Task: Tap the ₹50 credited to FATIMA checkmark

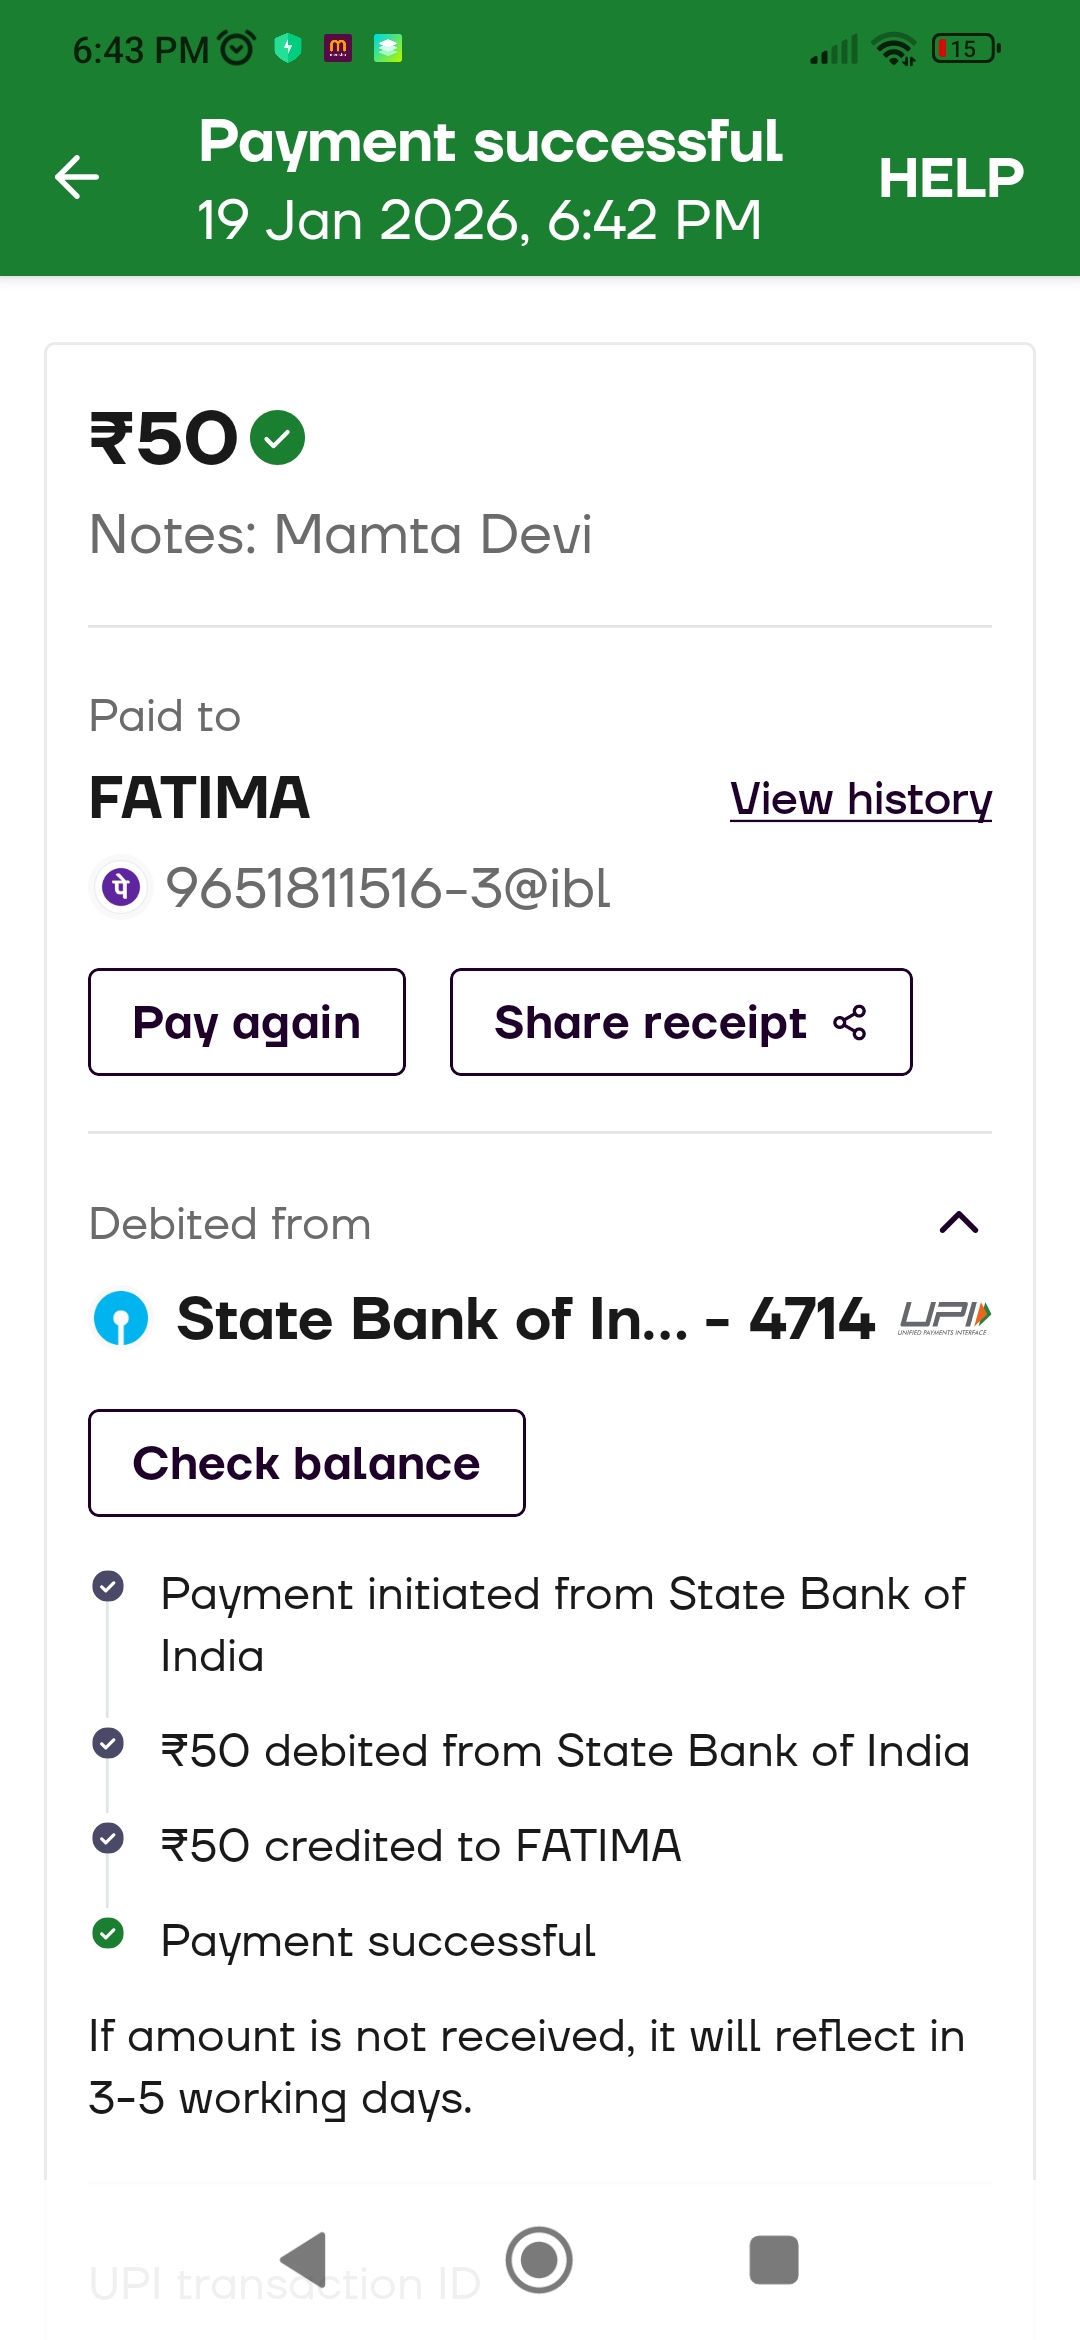Action: 108,1838
